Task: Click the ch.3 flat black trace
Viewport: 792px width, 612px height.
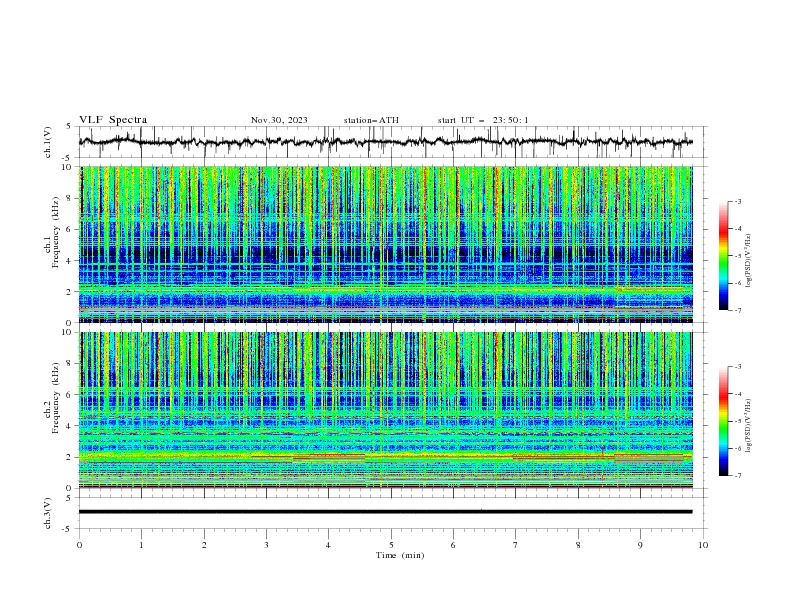Action: point(385,512)
